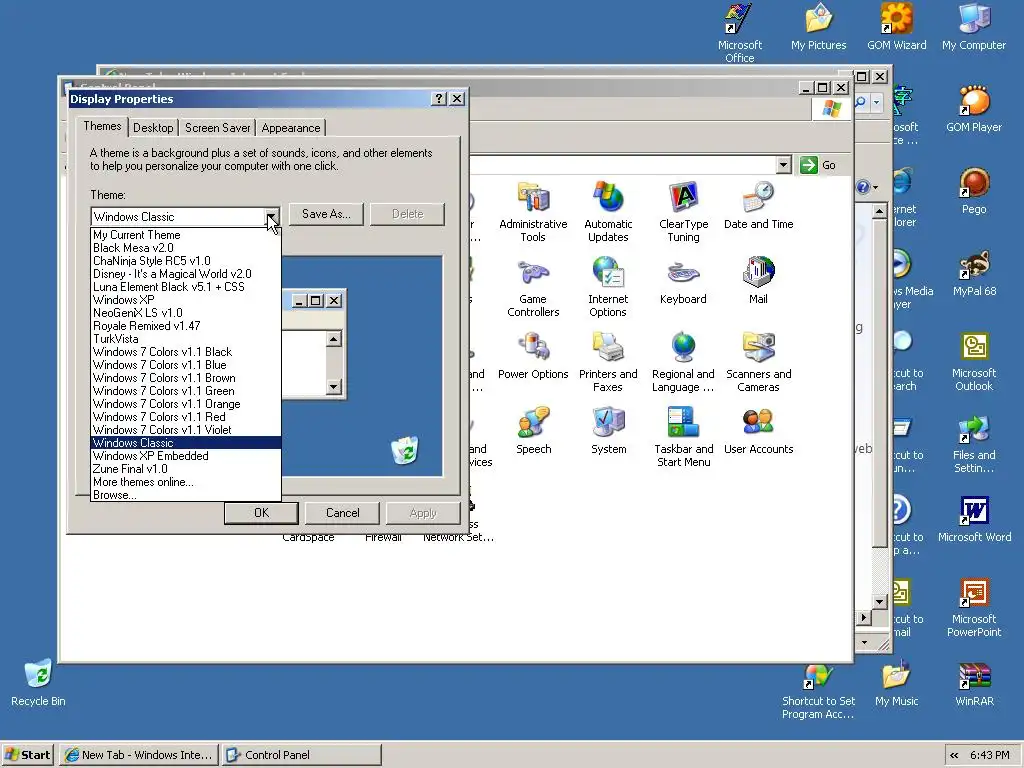
Task: Choose My Current Theme from list
Action: [185, 234]
